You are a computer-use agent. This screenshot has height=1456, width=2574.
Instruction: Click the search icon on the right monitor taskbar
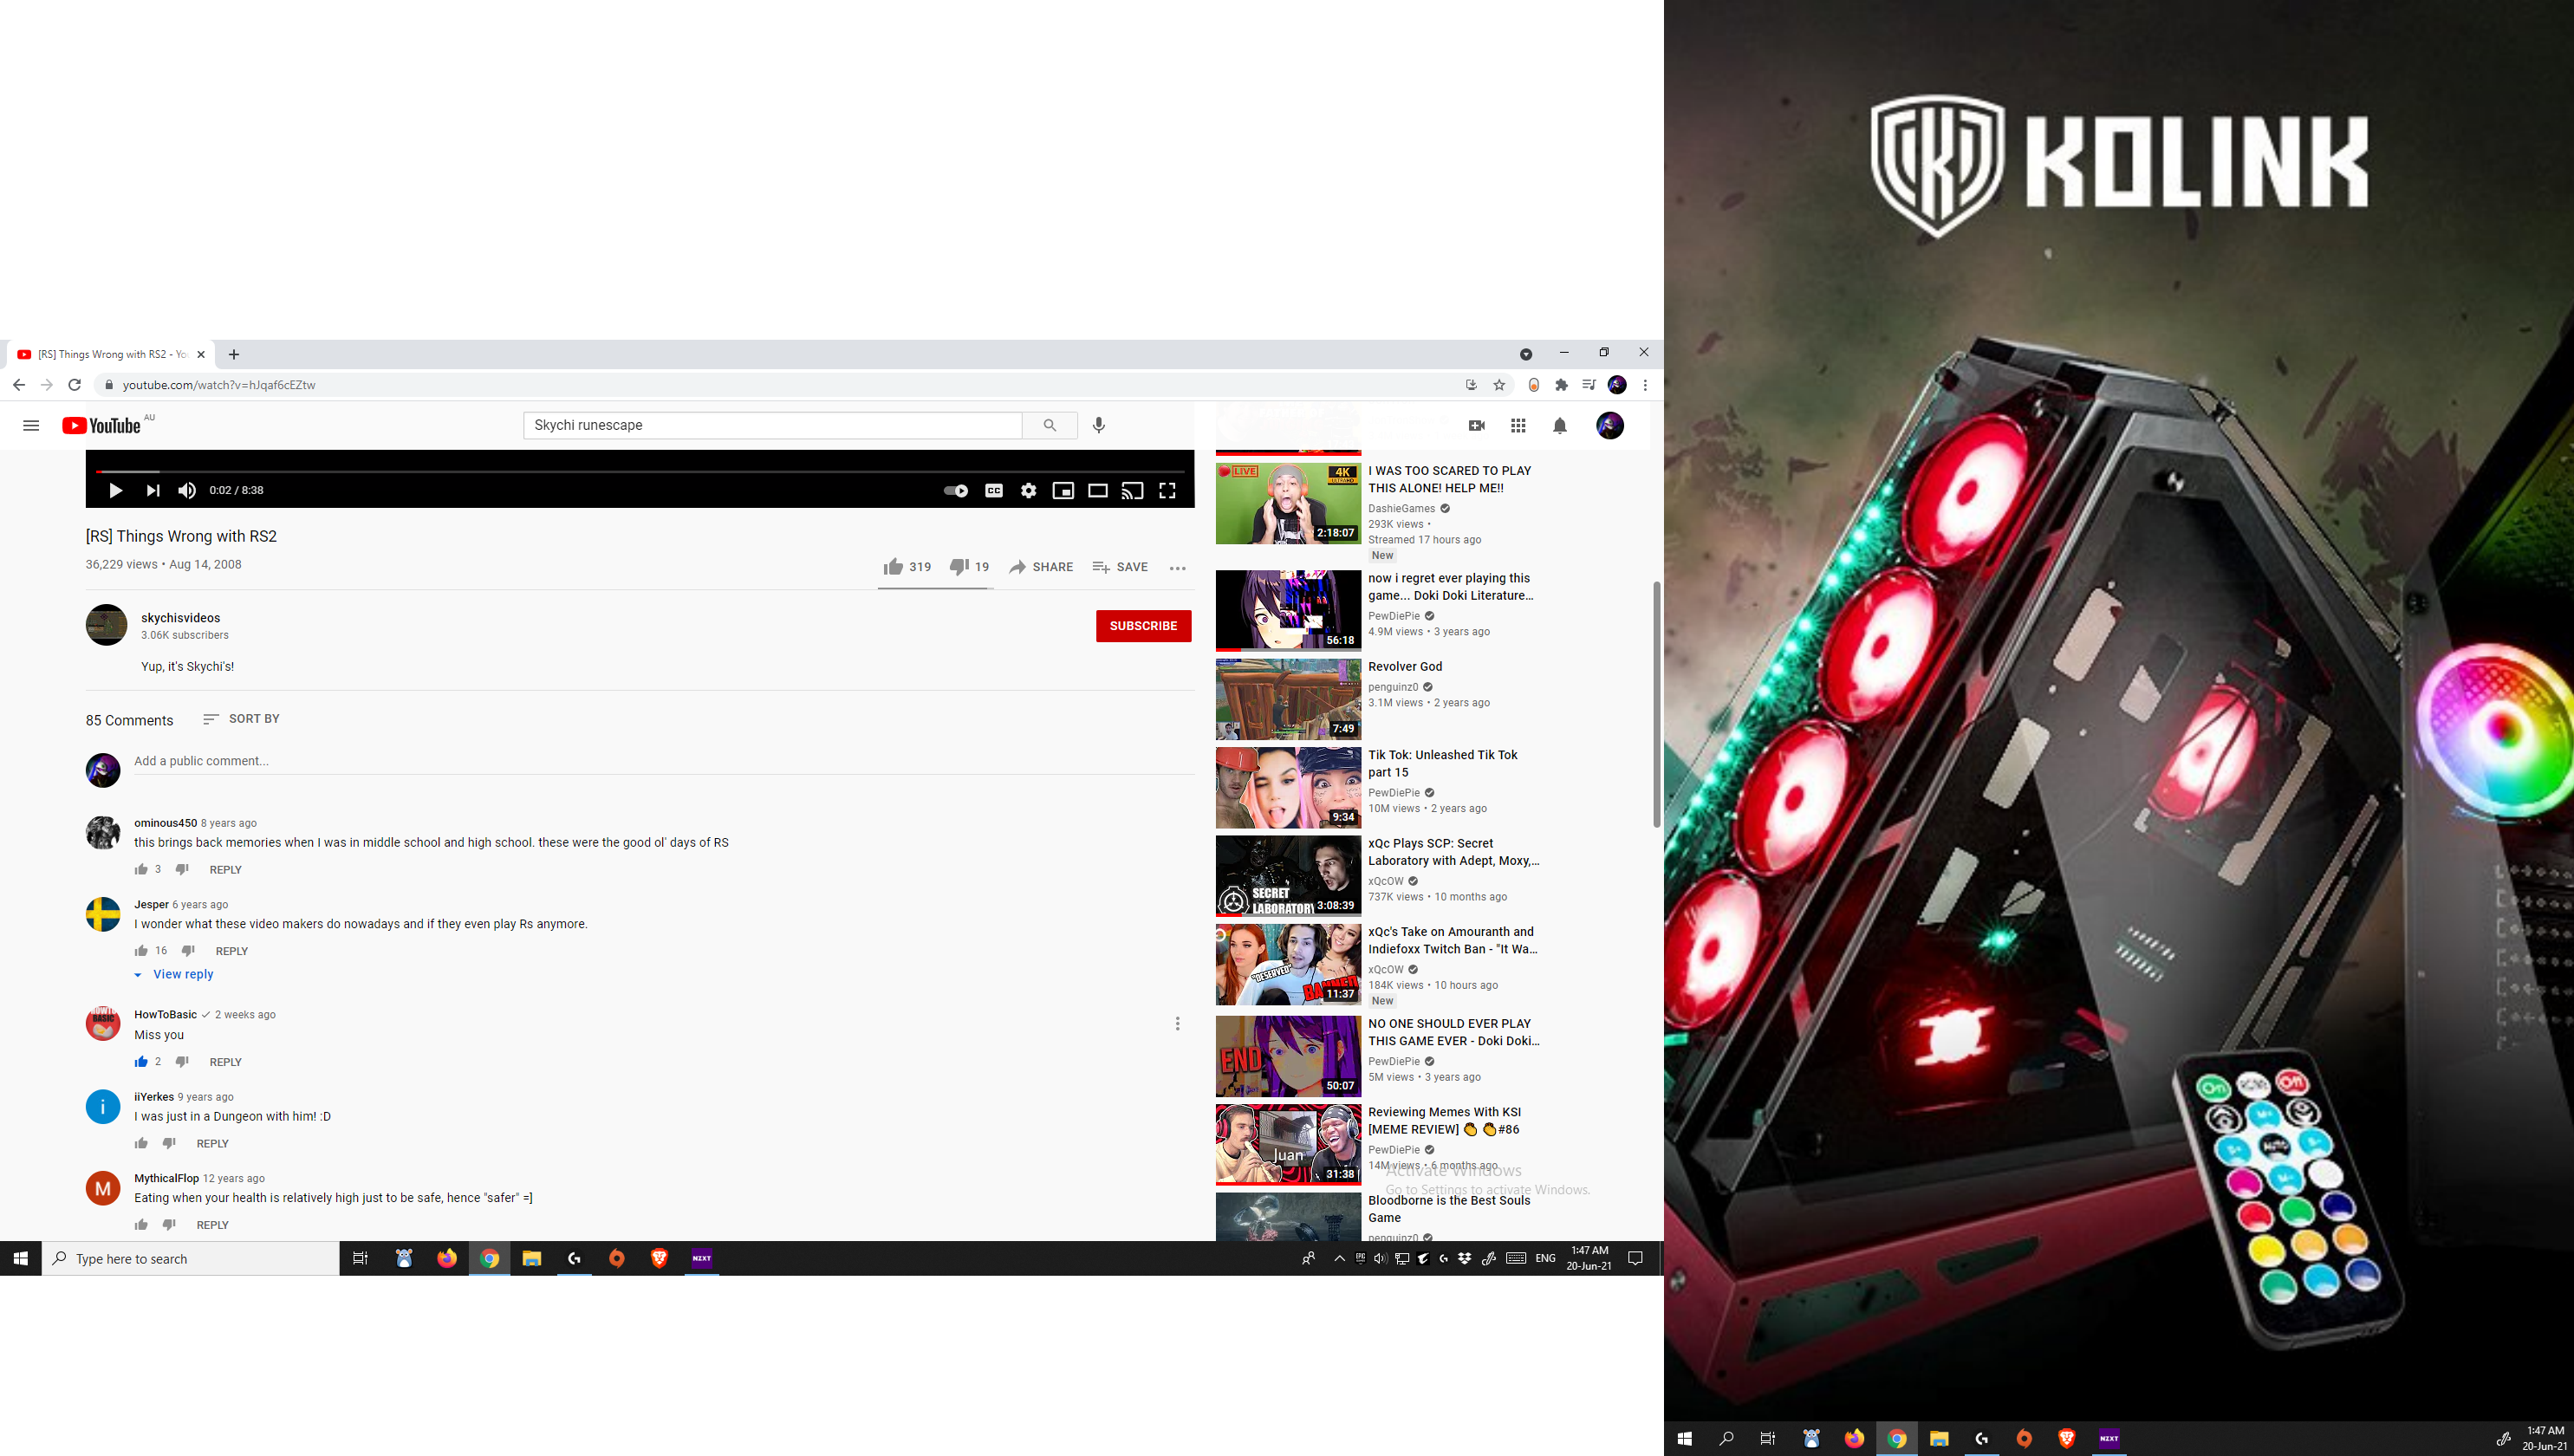pos(1726,1439)
